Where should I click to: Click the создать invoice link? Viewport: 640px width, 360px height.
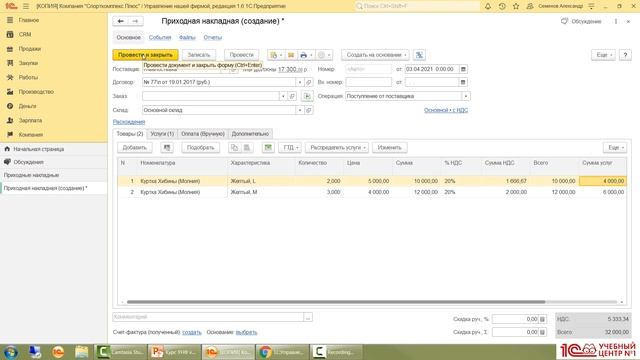coord(192,332)
